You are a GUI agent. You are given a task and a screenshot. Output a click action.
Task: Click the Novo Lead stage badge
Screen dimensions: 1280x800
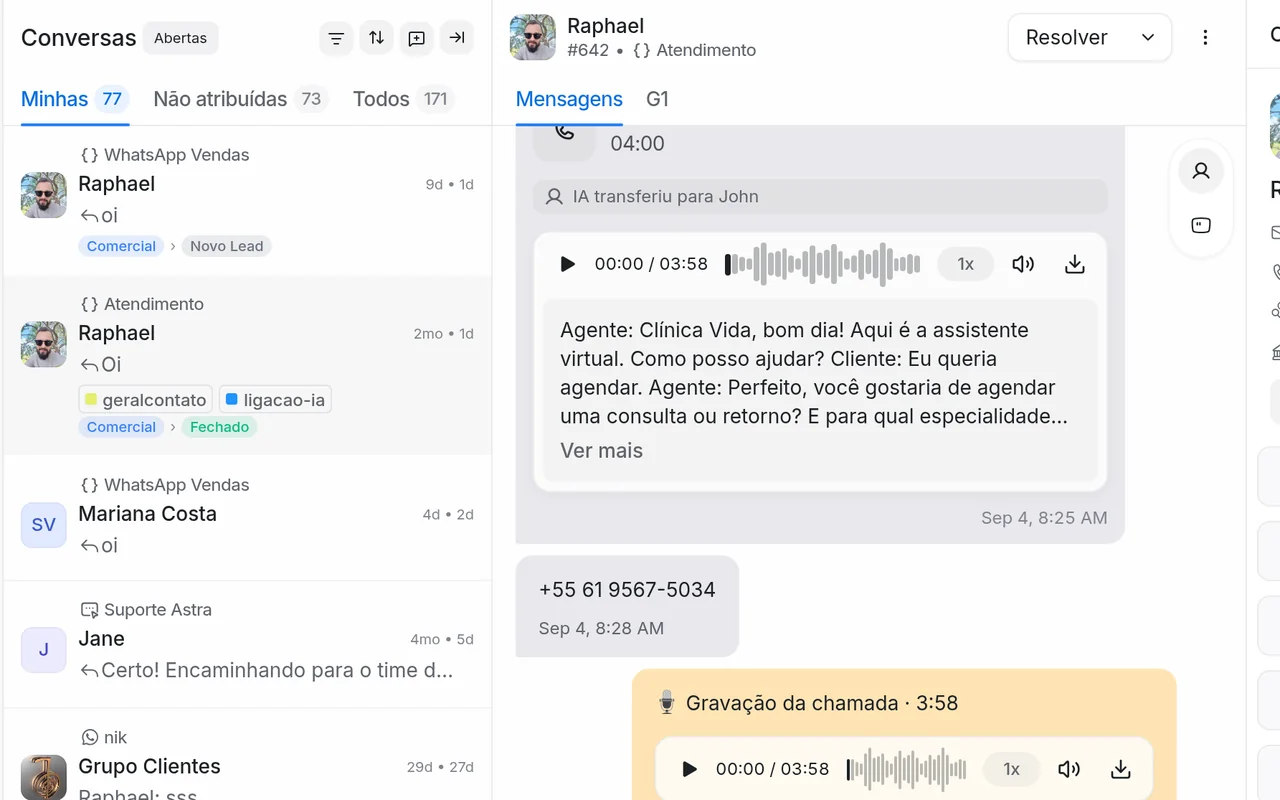click(x=227, y=246)
